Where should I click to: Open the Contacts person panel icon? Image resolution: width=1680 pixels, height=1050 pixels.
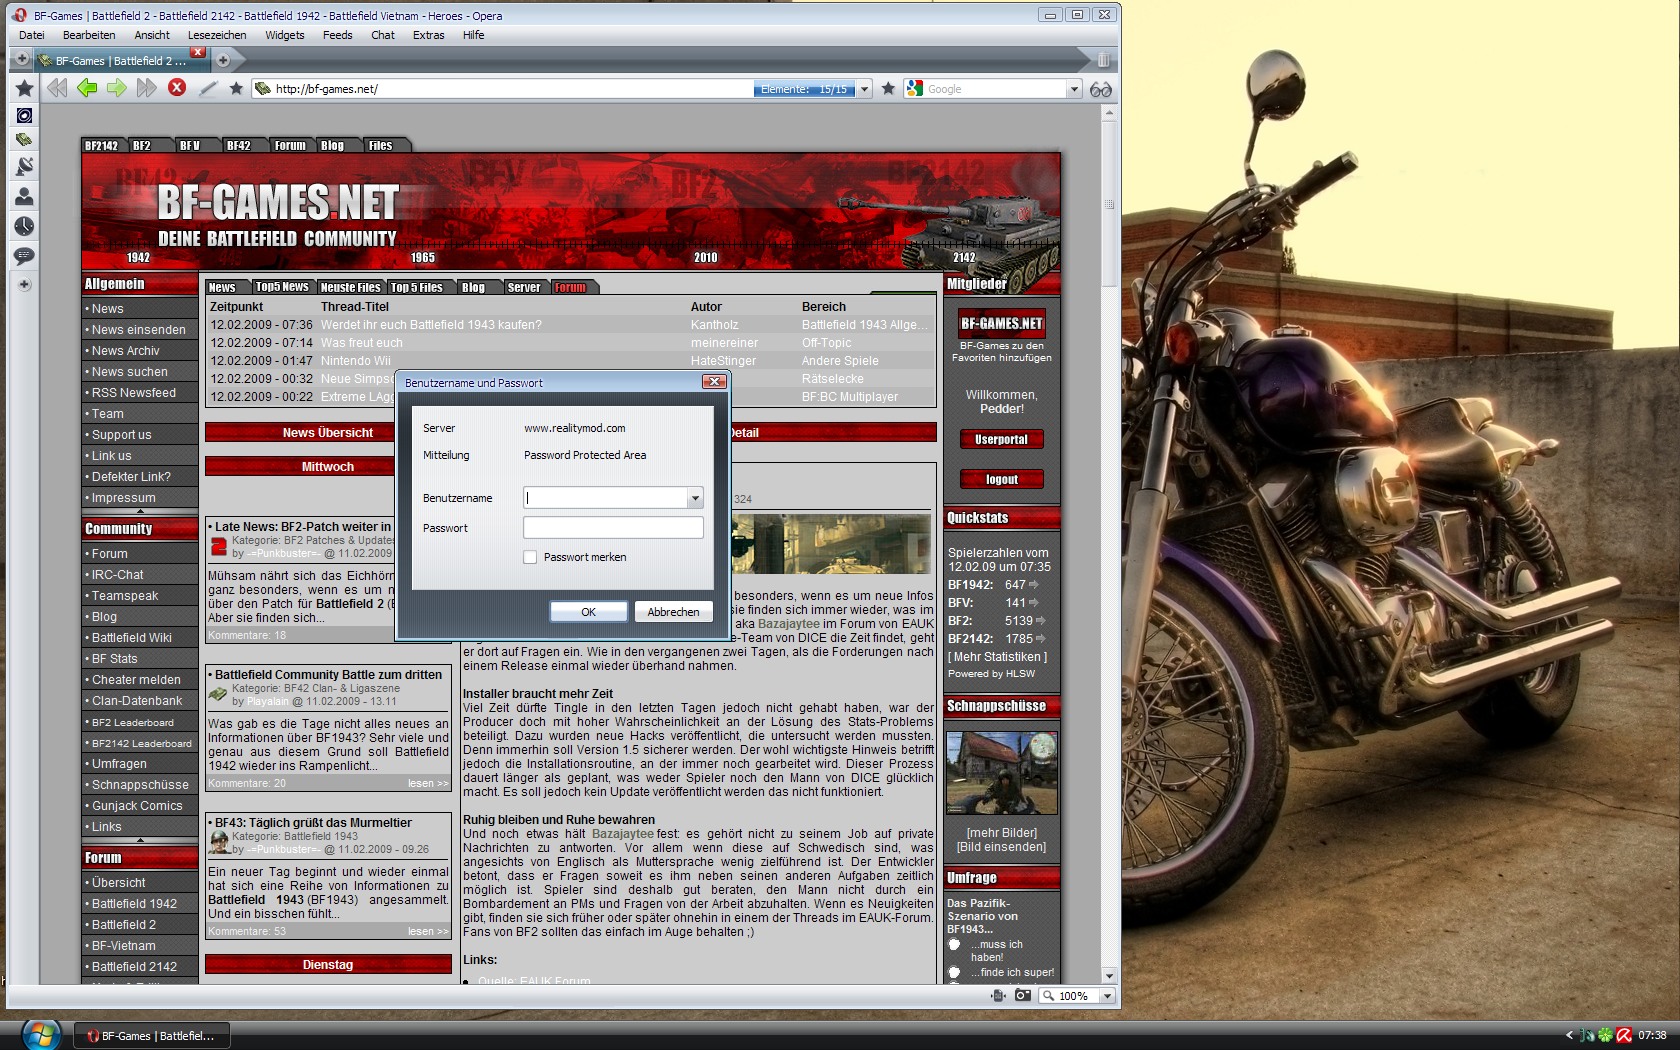(24, 196)
